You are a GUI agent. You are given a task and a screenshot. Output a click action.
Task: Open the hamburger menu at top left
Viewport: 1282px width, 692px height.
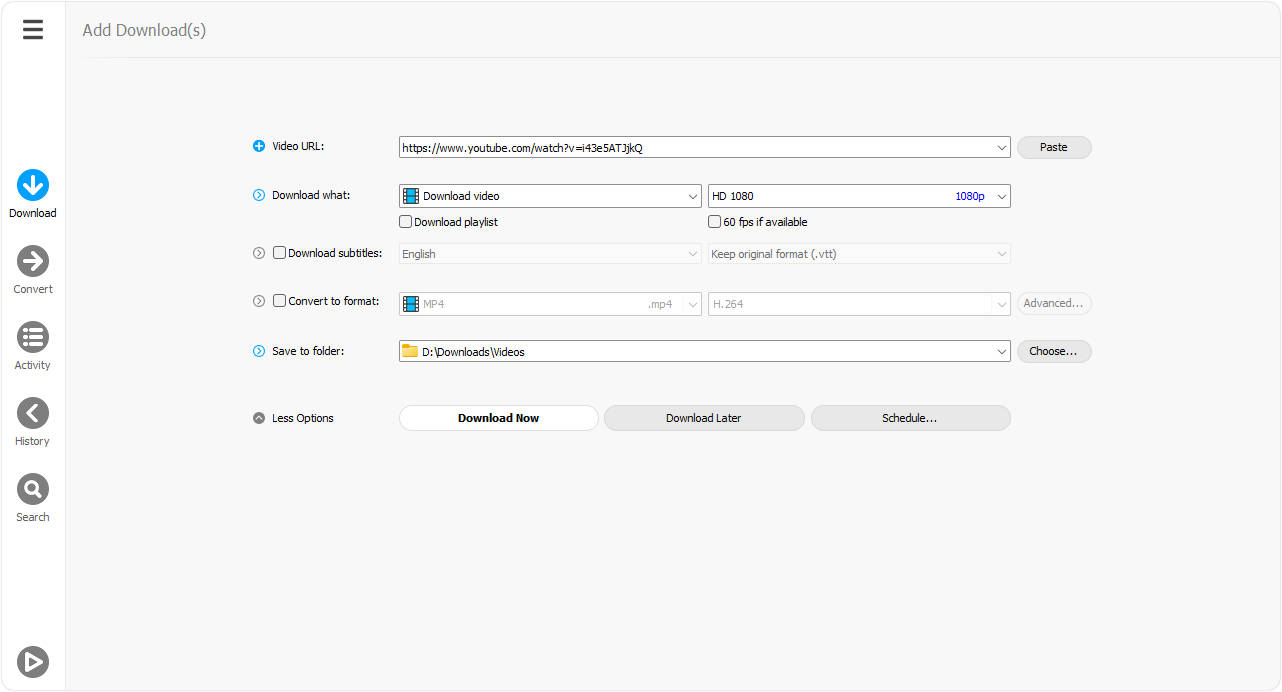33,29
